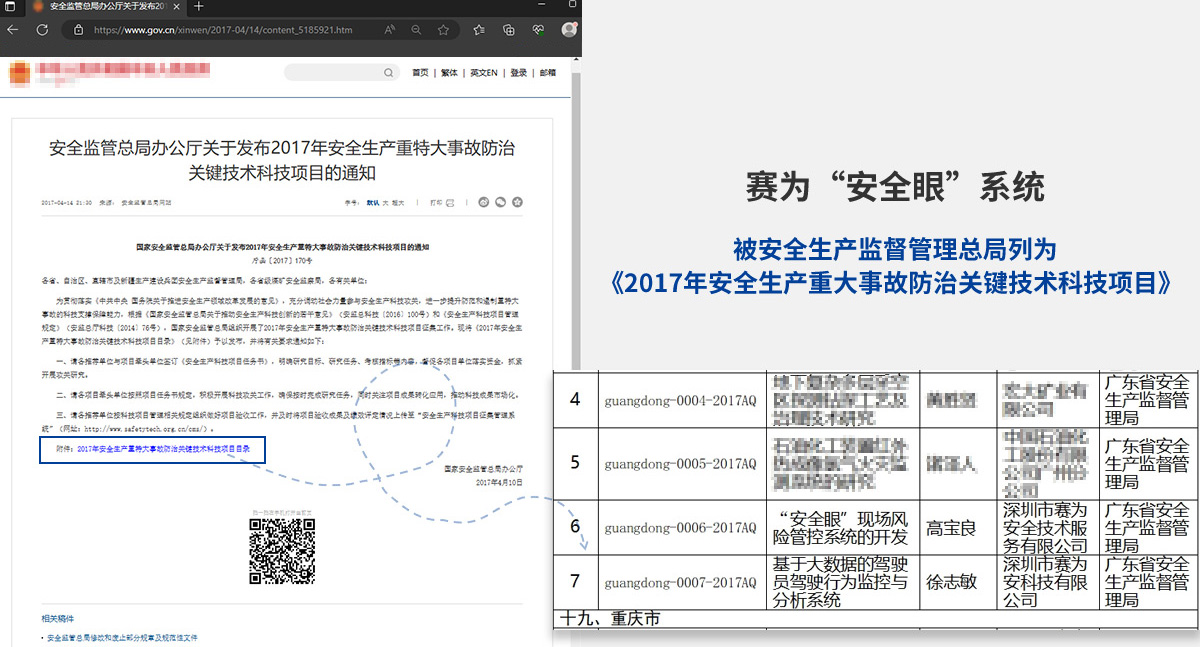This screenshot has width=1200, height=647.
Task: Click the search magnifier icon on site
Action: click(388, 72)
